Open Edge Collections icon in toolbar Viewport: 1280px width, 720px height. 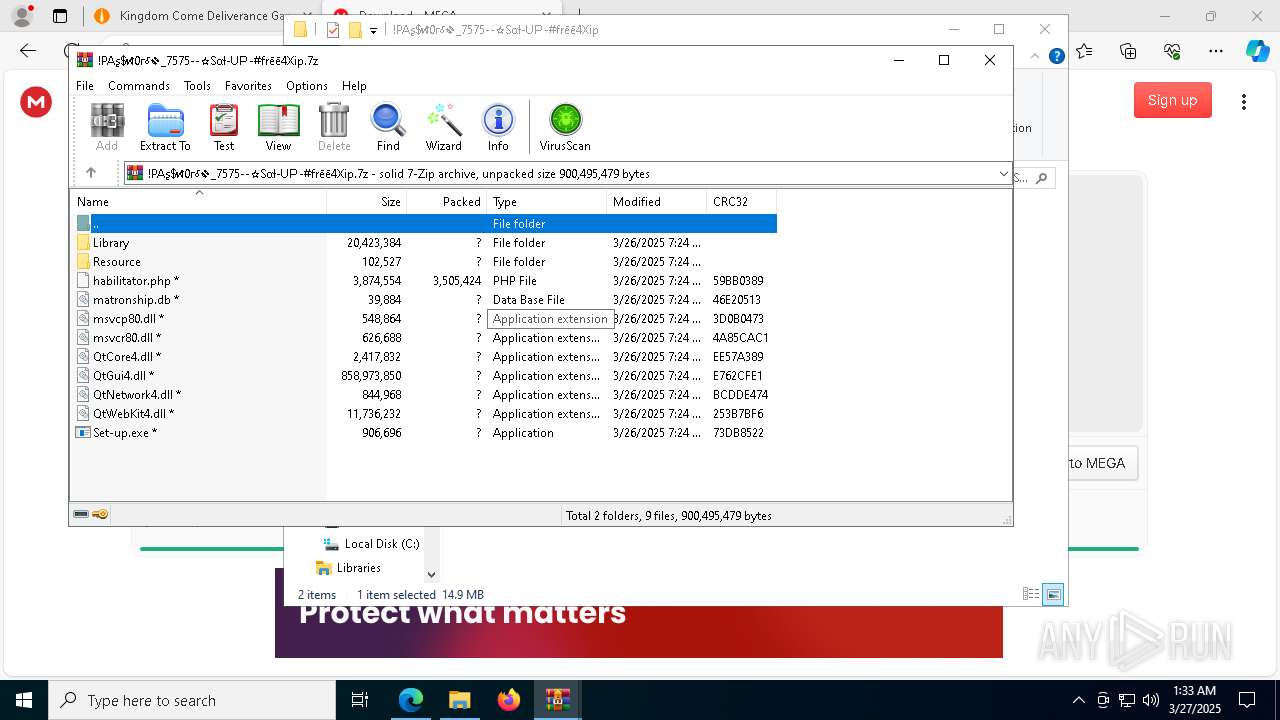click(x=1128, y=51)
